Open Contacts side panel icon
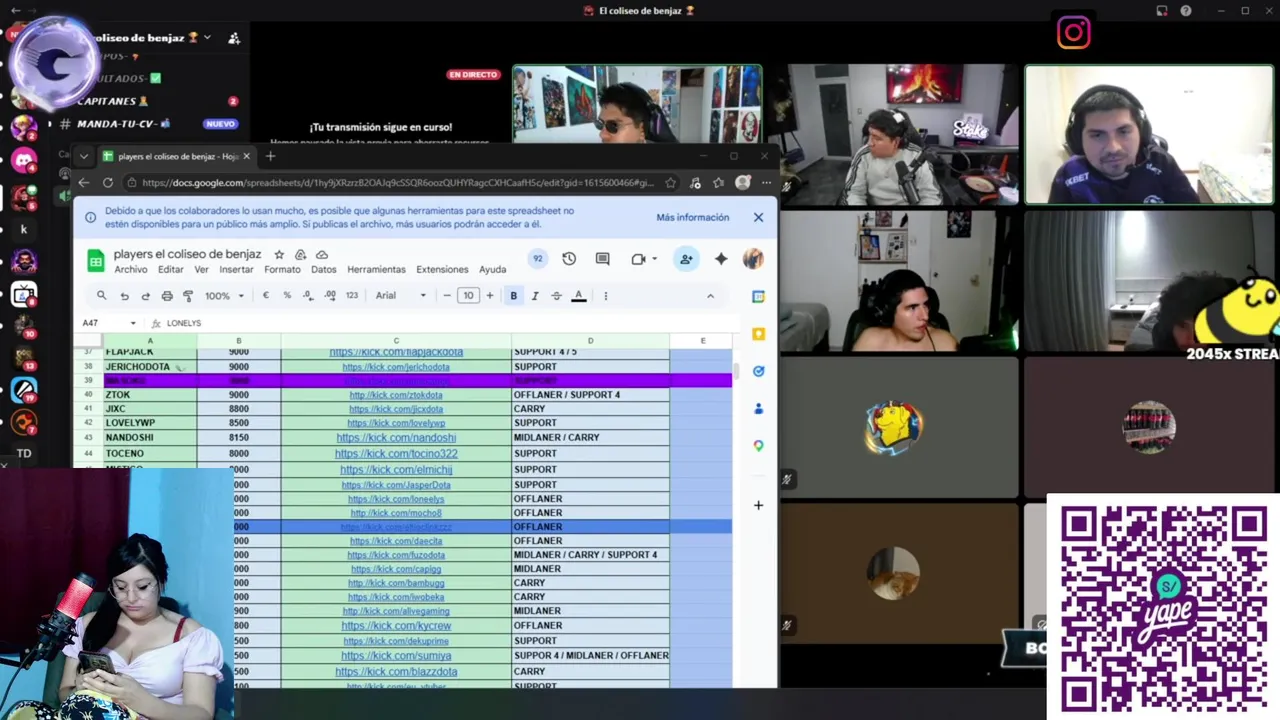 click(x=758, y=408)
